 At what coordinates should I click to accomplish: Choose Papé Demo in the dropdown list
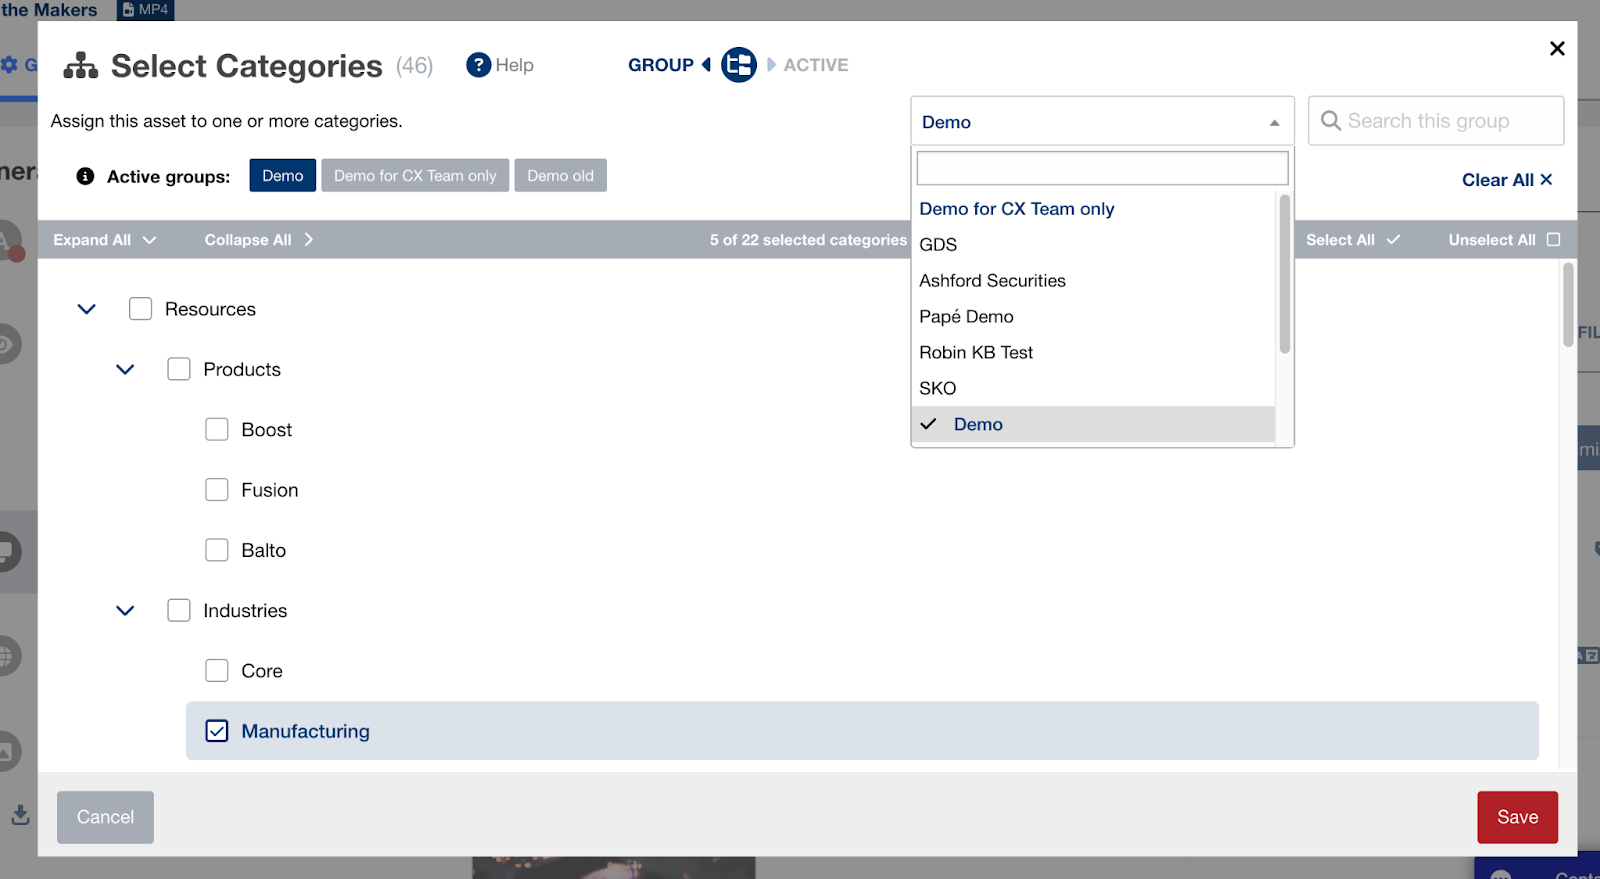click(x=966, y=317)
